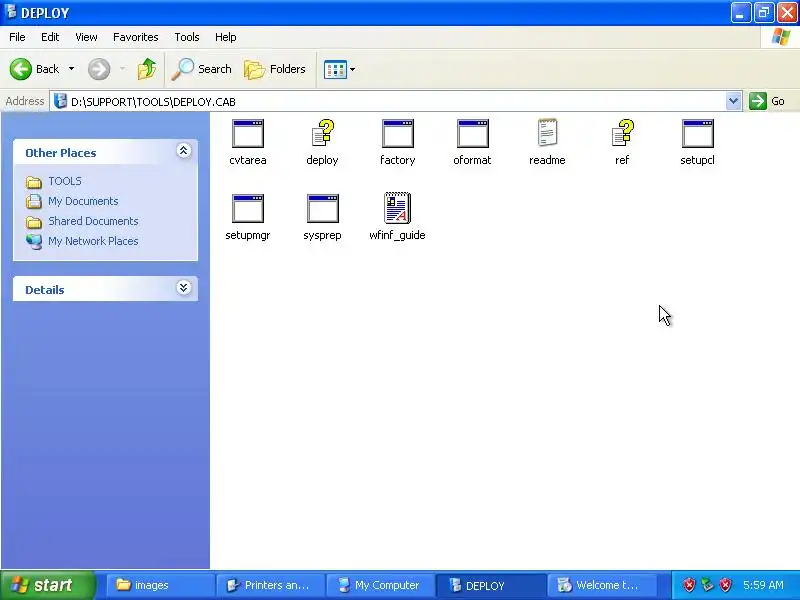
Task: Click the Windows flag logo
Action: pyautogui.click(x=781, y=37)
